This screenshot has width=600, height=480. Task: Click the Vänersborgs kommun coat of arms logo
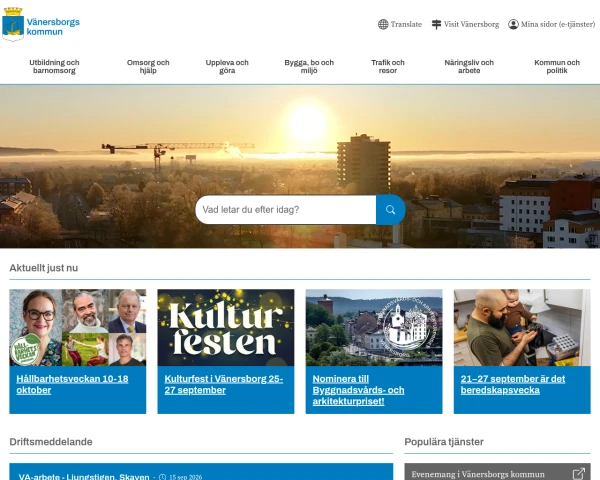pos(13,24)
